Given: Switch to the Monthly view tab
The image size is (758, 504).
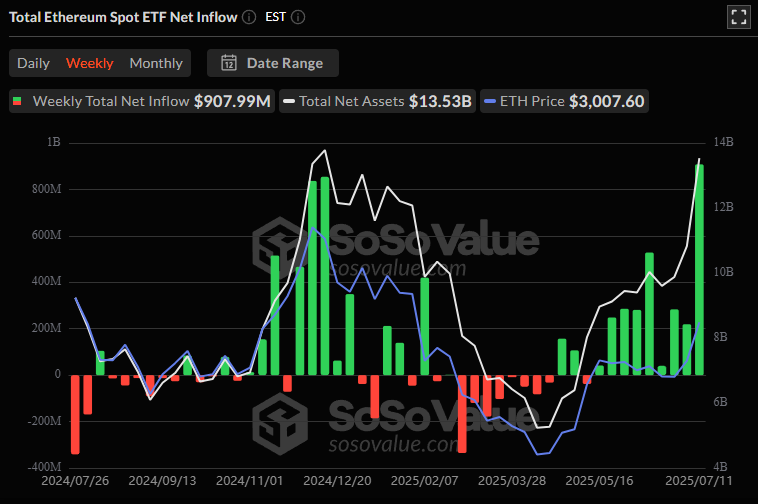Looking at the screenshot, I should (156, 63).
